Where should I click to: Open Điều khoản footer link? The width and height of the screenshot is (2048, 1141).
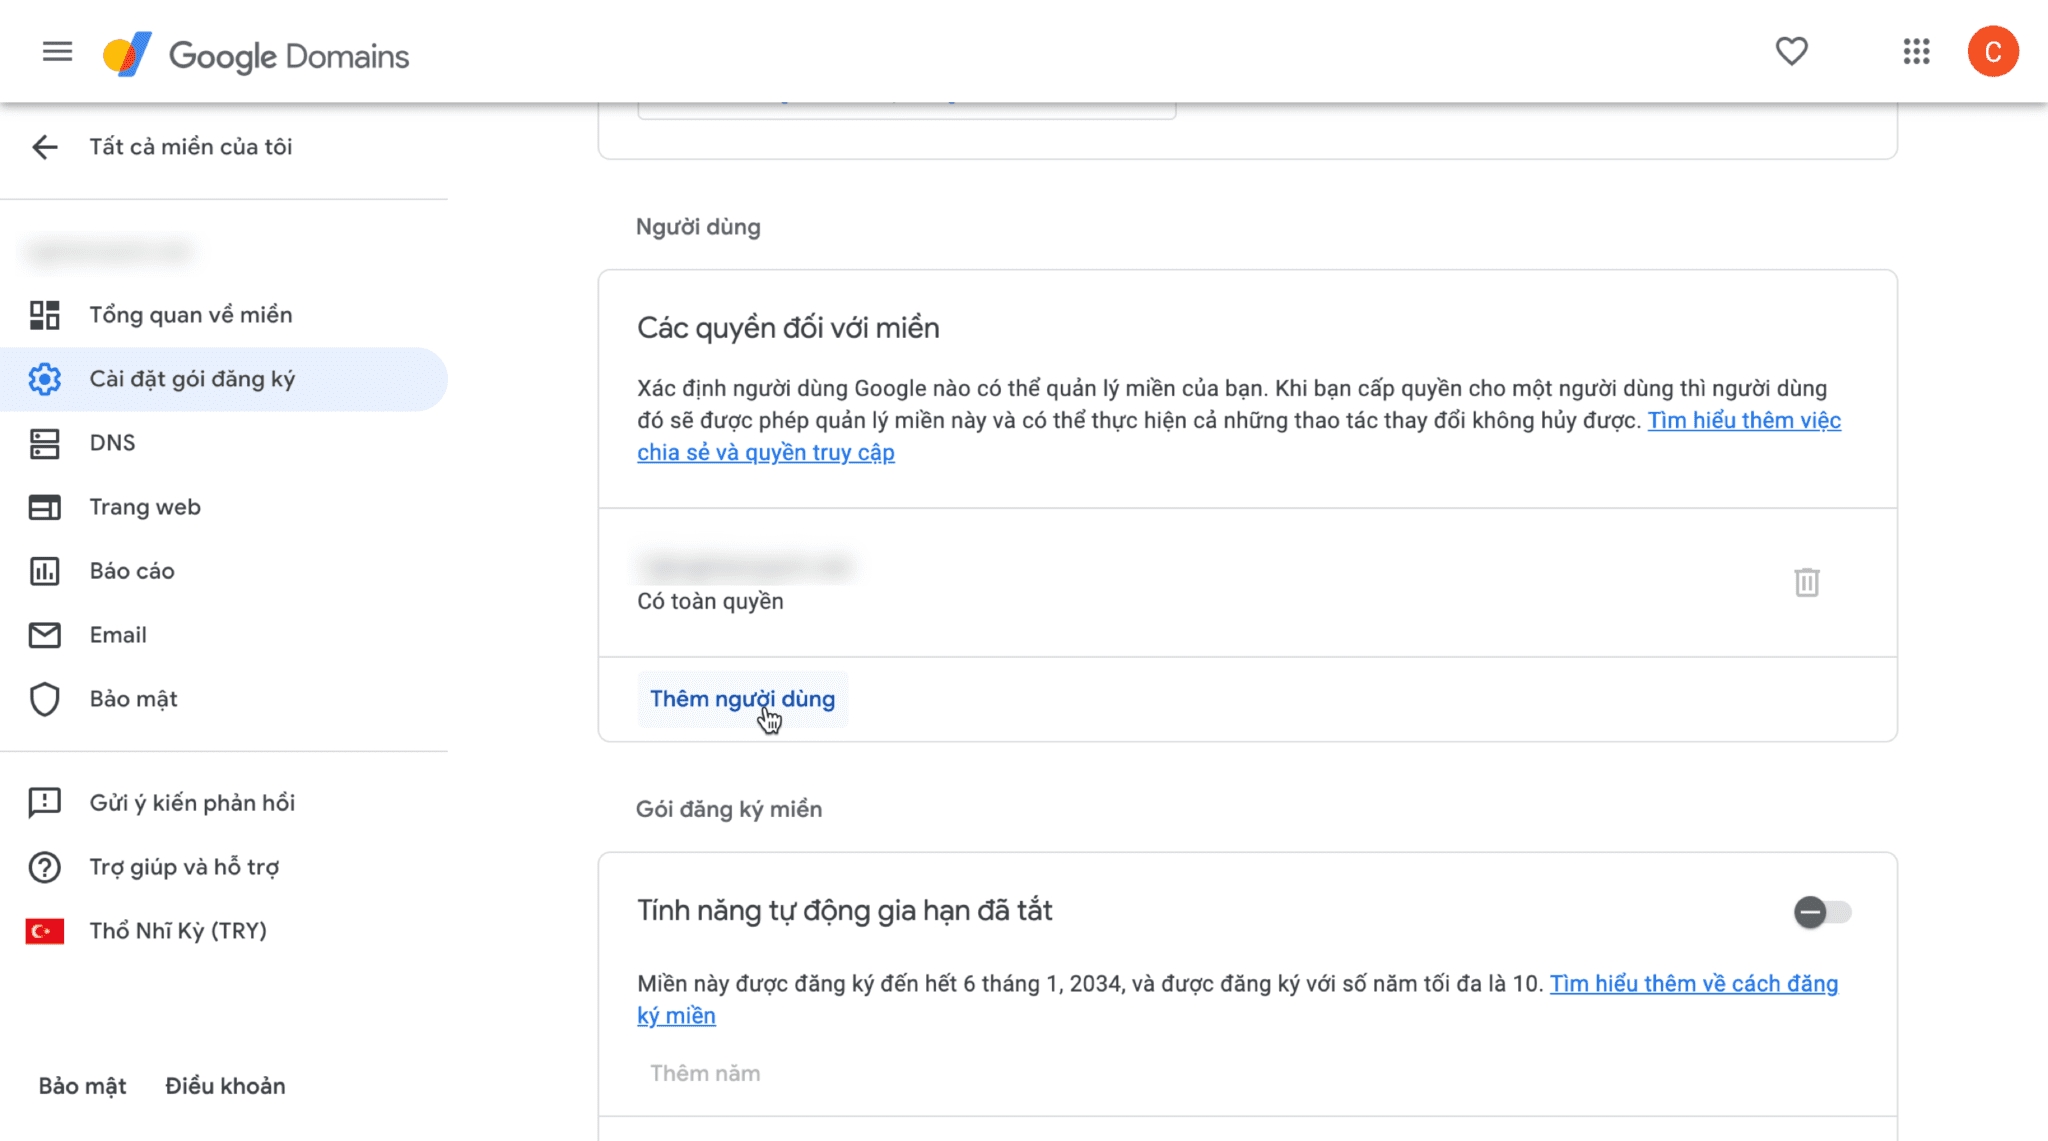(x=225, y=1086)
